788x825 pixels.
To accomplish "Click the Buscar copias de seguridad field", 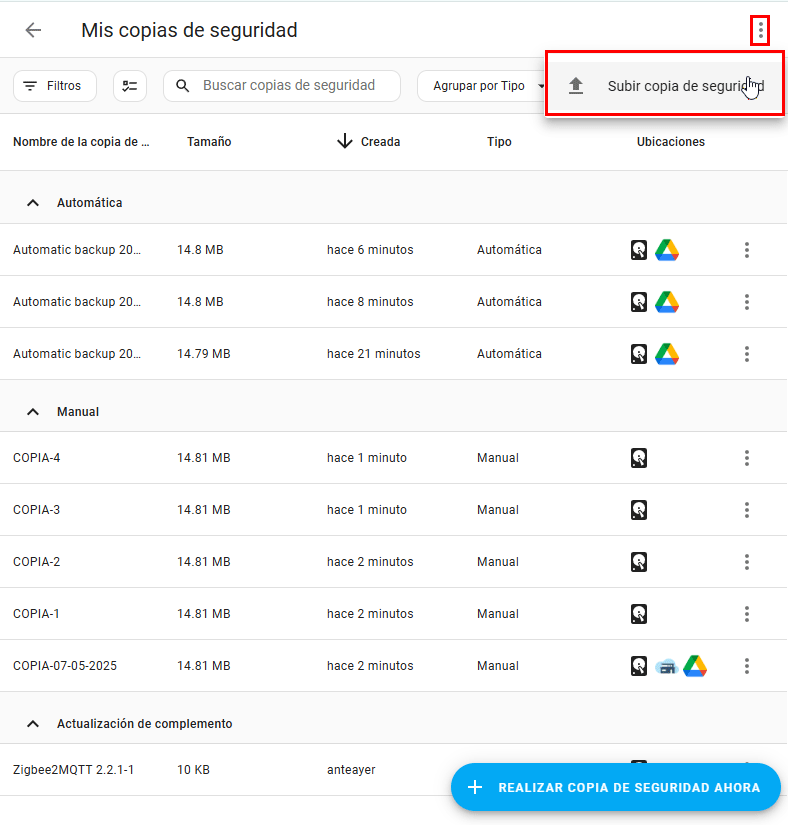I will point(288,86).
